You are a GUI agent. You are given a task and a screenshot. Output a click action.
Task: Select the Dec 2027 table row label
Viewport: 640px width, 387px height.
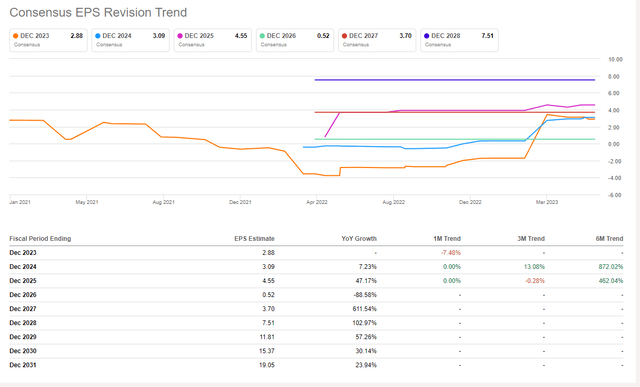[23, 309]
